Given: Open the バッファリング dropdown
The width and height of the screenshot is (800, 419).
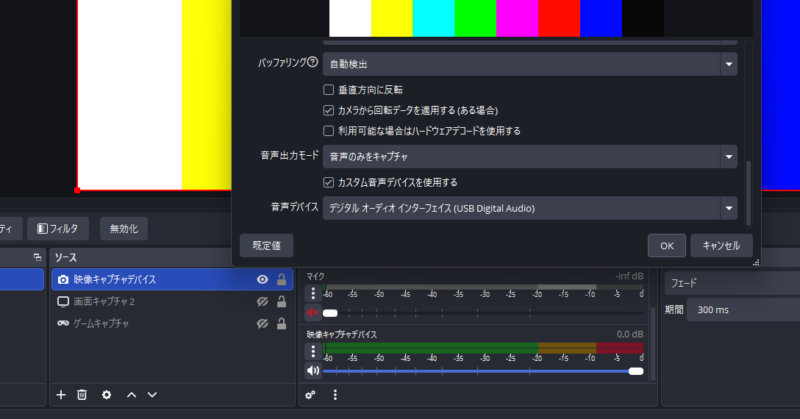Looking at the screenshot, I should pos(529,64).
